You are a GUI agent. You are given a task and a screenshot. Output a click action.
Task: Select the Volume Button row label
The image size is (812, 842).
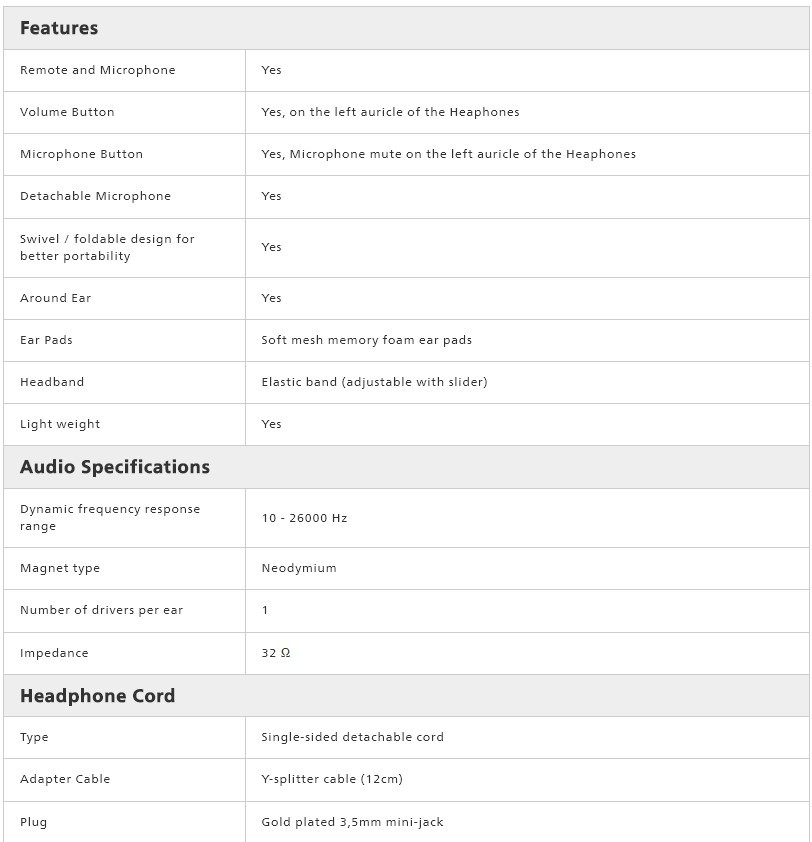[67, 112]
